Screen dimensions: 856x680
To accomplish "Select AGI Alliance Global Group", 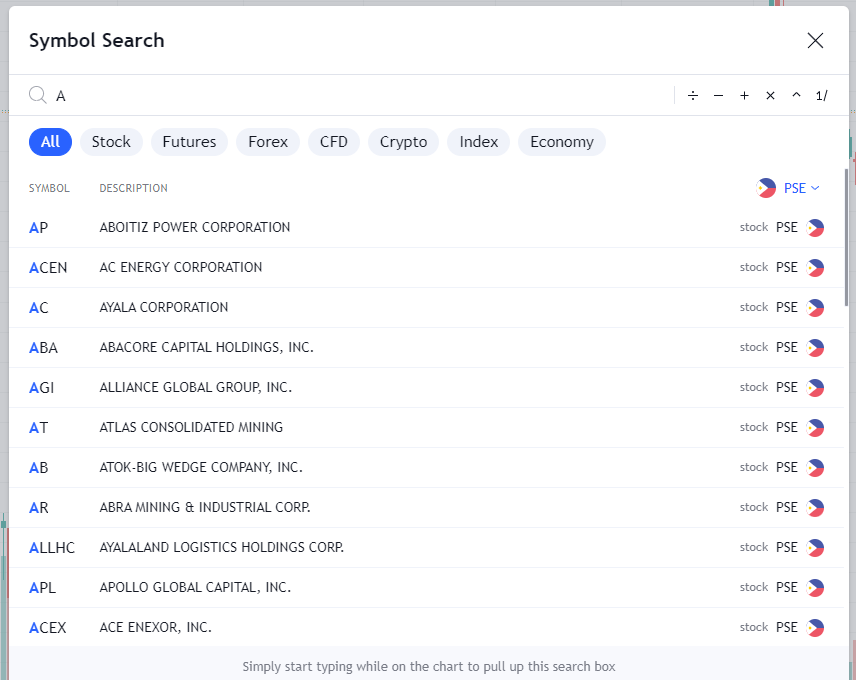I will pyautogui.click(x=426, y=387).
